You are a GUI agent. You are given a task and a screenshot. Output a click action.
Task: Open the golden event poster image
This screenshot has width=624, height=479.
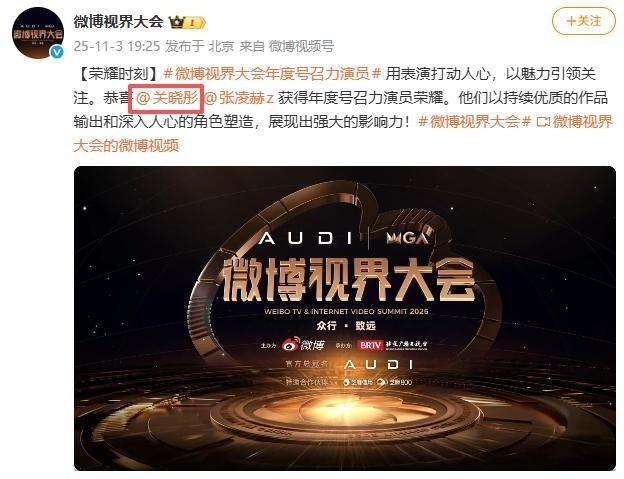[345, 318]
